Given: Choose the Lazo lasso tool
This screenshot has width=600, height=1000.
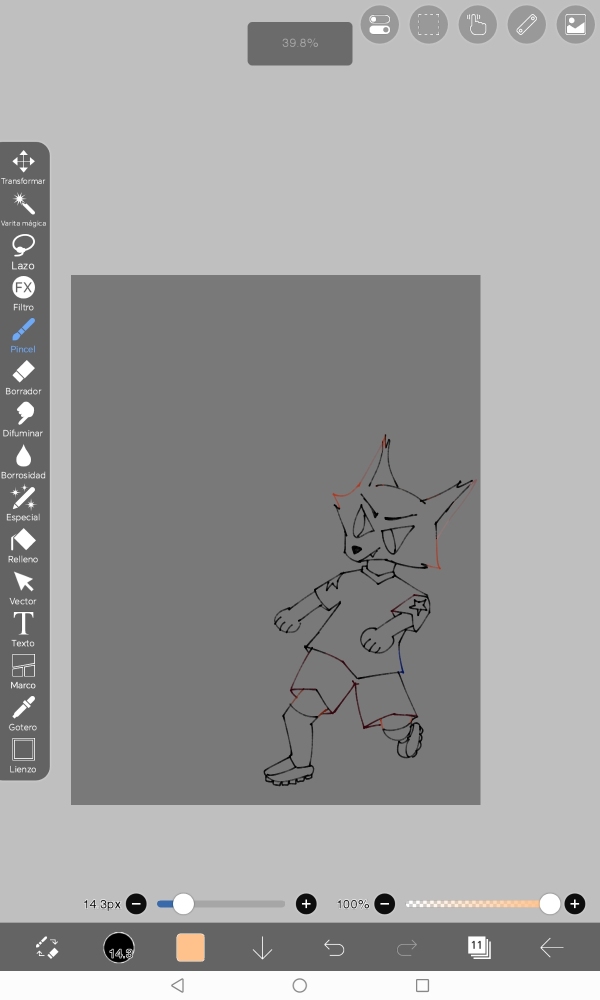Looking at the screenshot, I should 23,253.
